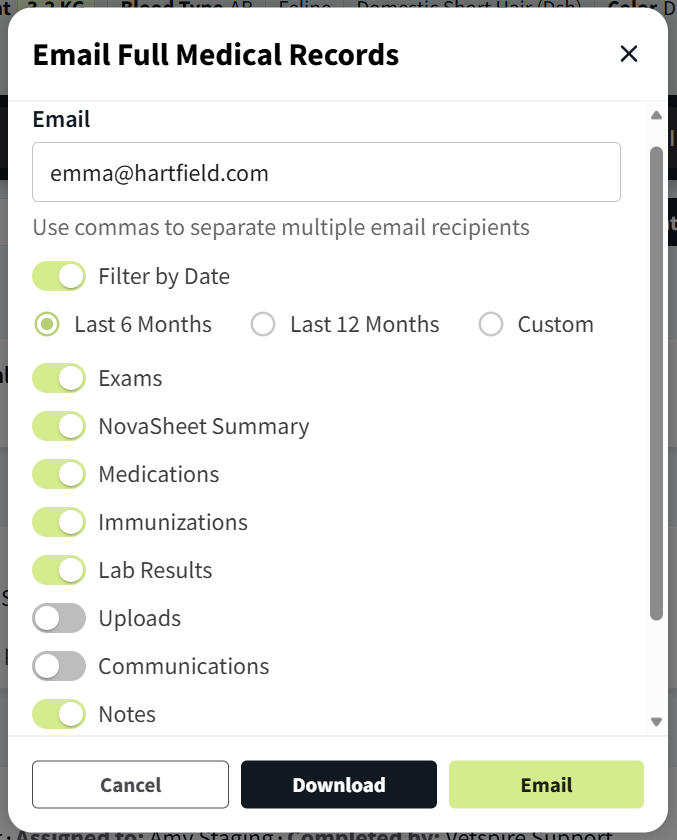Choose the Custom date range option

point(491,324)
